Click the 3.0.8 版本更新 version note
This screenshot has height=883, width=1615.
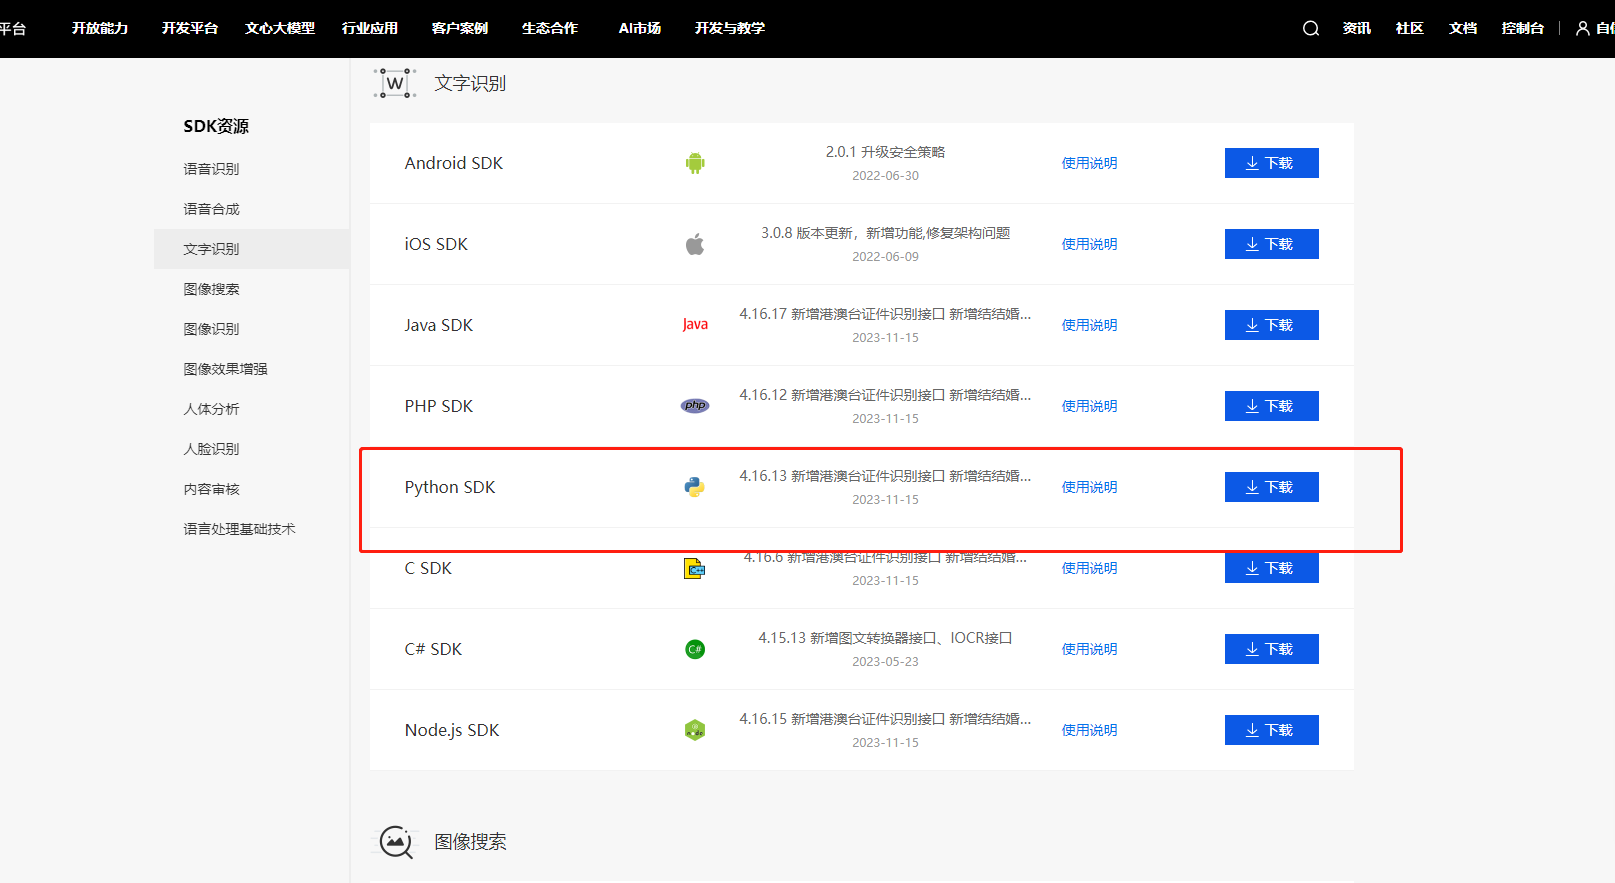click(885, 233)
